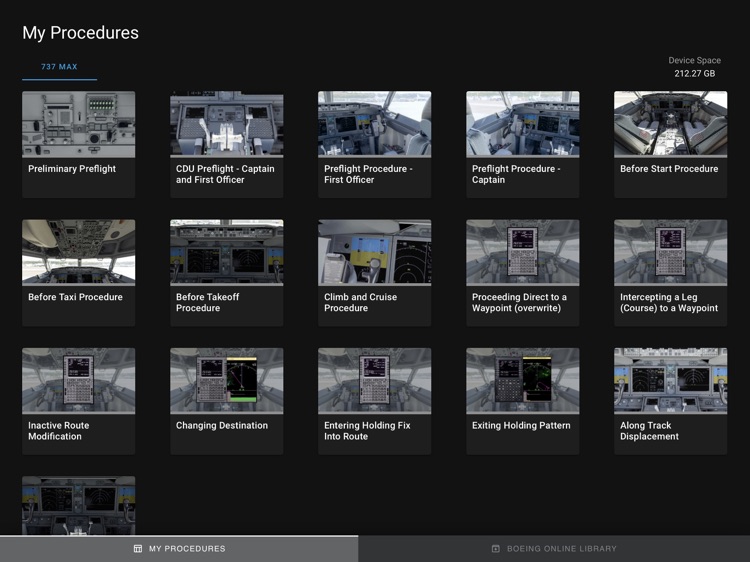750x562 pixels.
Task: Open Proceeding Direct to a Waypoint (overwrite)
Action: pos(523,273)
